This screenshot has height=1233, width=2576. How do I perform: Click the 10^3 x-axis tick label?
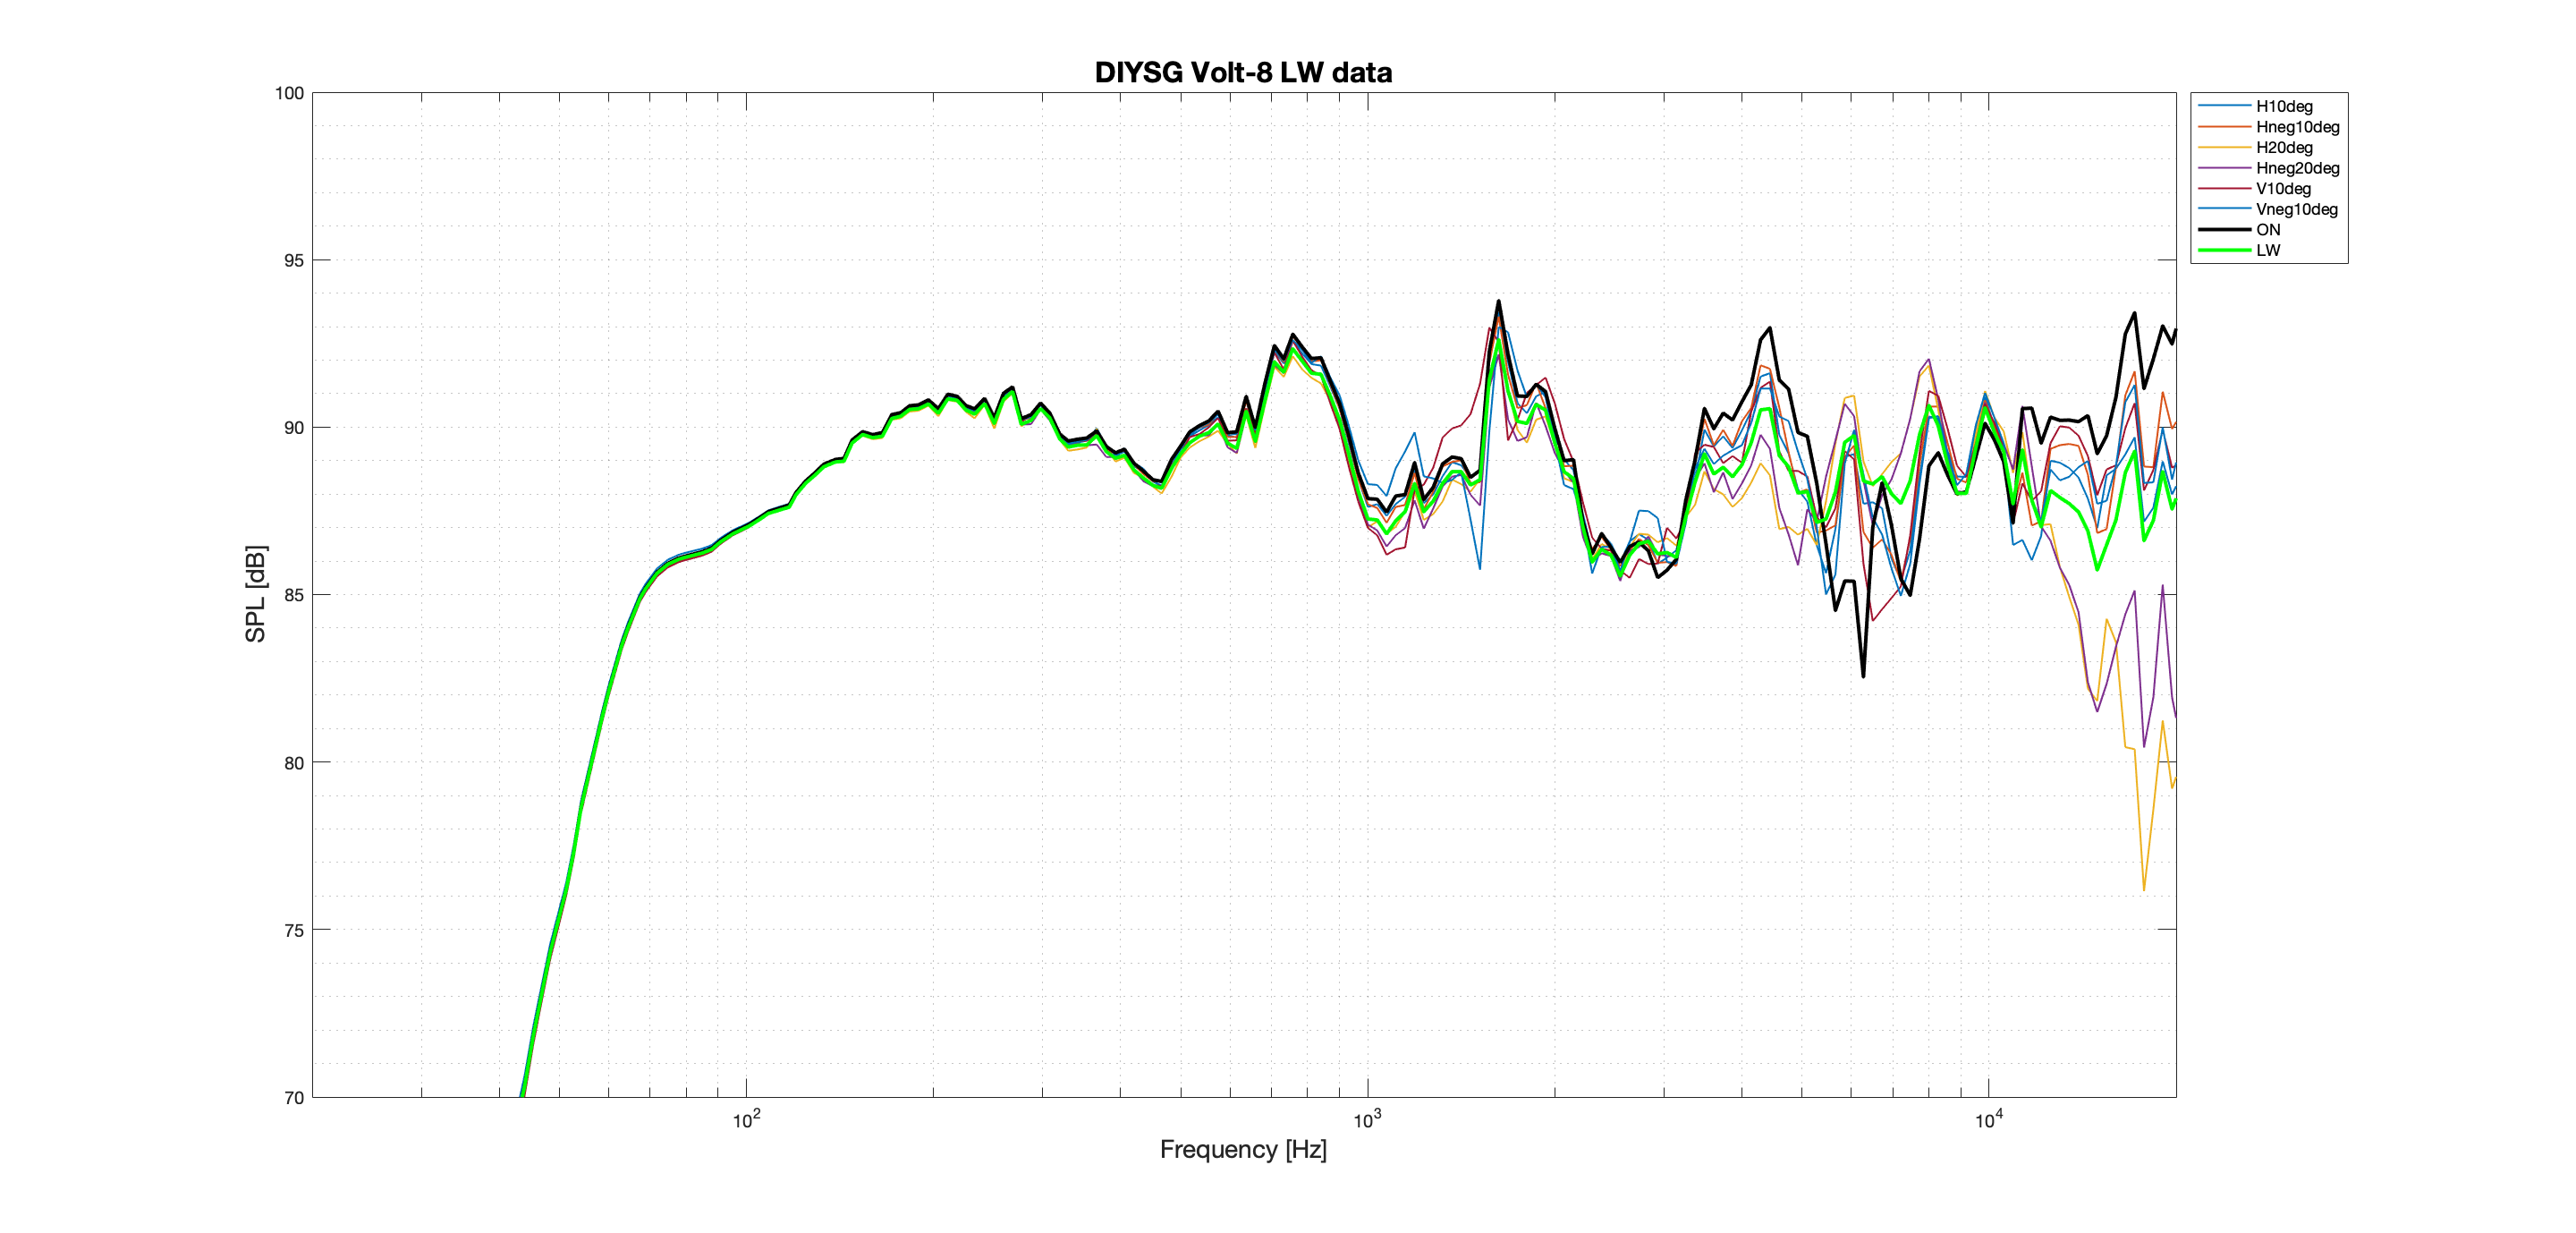click(1367, 1120)
